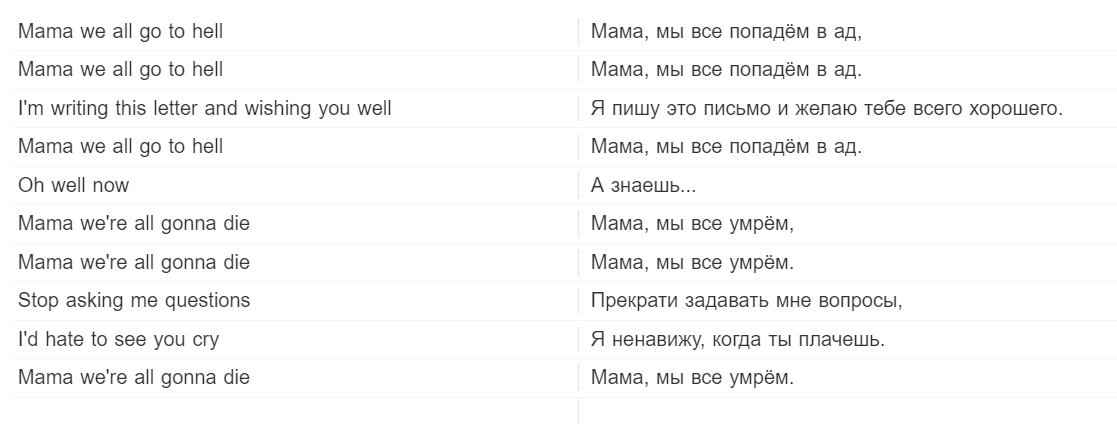Select 'Мама, мы все умрём,' below 'А знаешь...'
Viewport: 1117px width, 434px height.
pos(692,224)
